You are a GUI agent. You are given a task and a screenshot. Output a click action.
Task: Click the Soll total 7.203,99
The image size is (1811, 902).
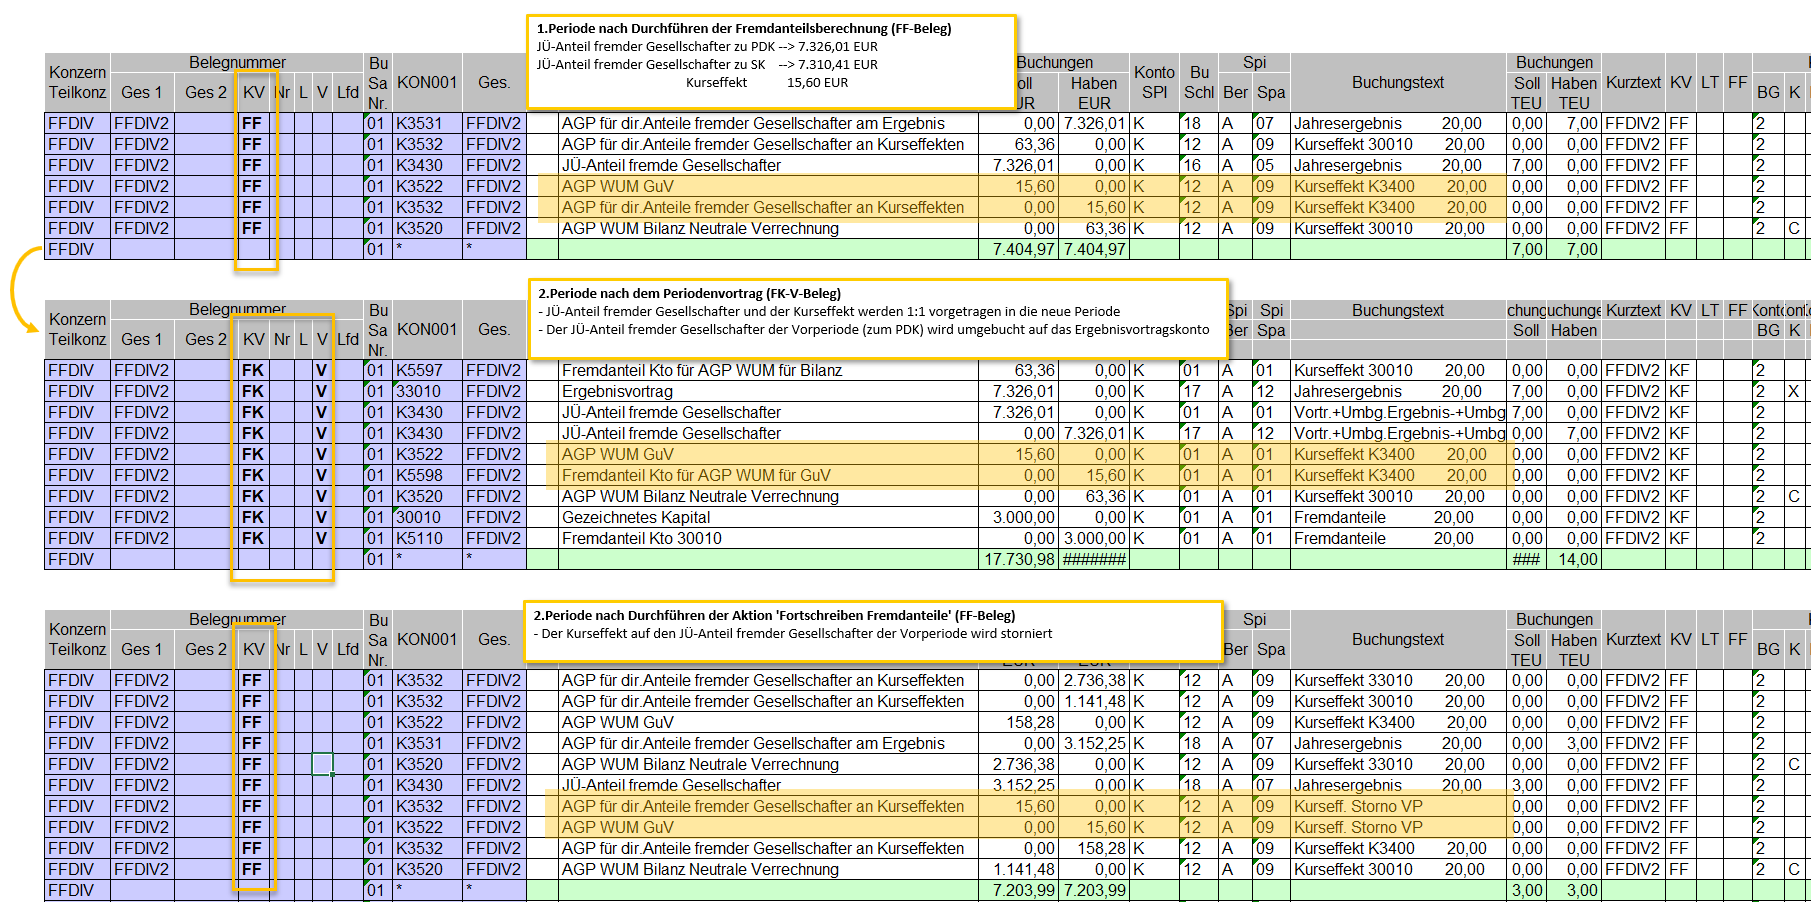pos(1018,890)
